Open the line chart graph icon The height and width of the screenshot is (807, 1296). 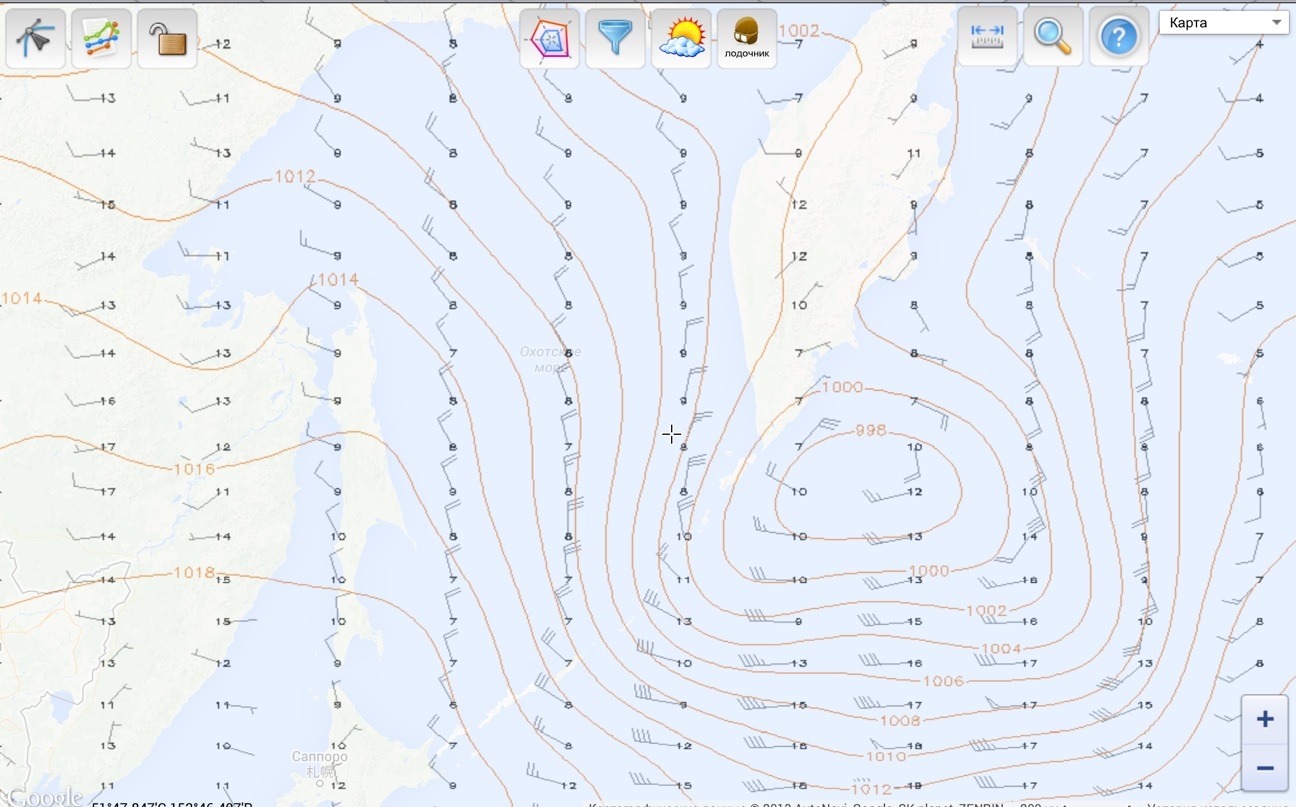101,39
